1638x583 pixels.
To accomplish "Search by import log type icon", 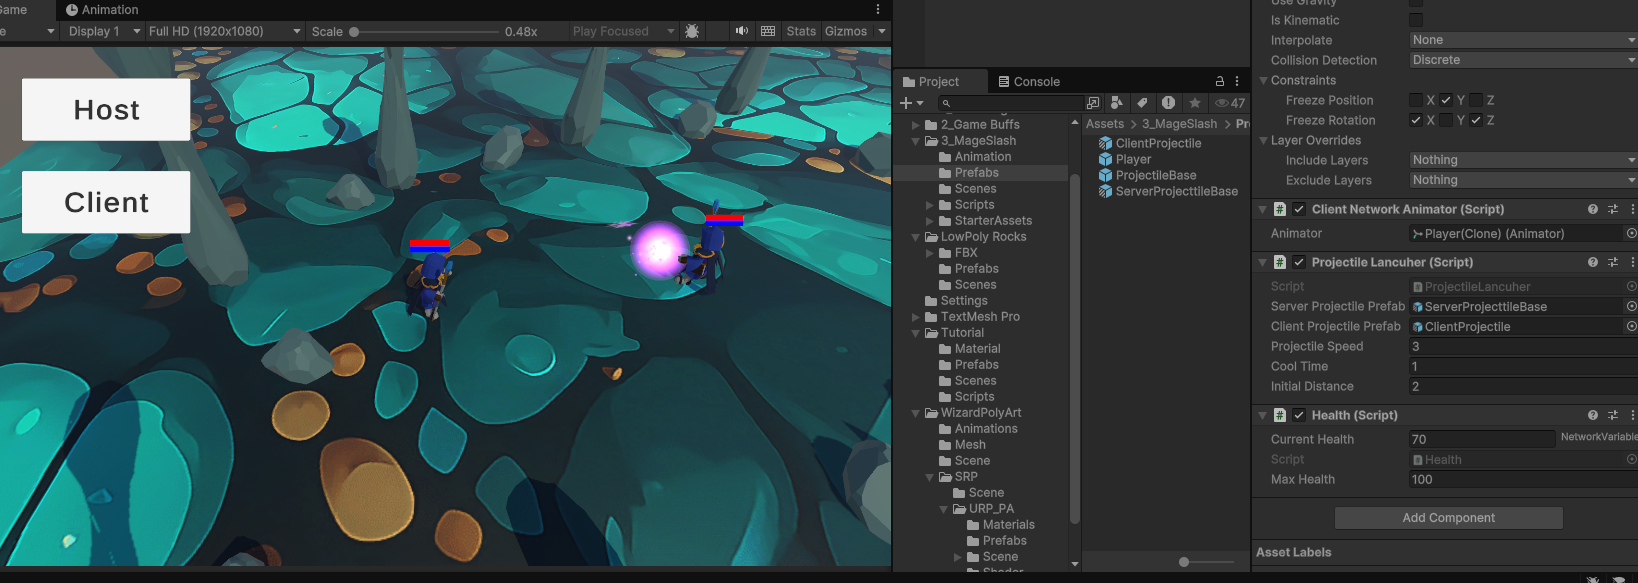I will tap(1168, 103).
